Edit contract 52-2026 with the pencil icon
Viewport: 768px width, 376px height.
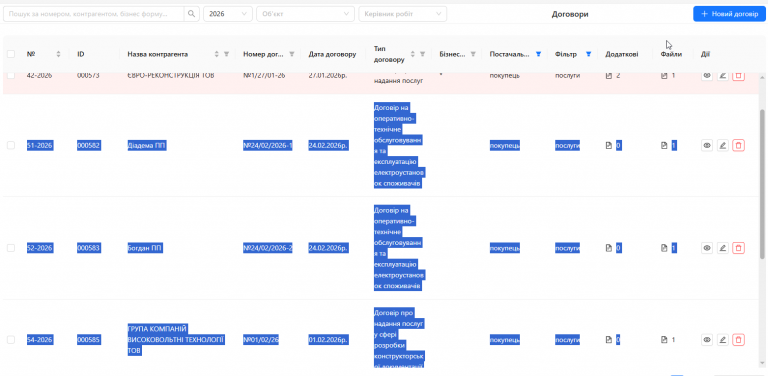point(722,248)
